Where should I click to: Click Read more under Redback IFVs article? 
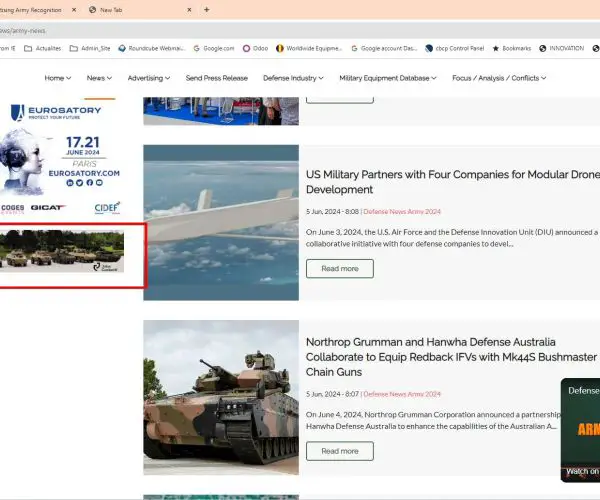(x=339, y=451)
